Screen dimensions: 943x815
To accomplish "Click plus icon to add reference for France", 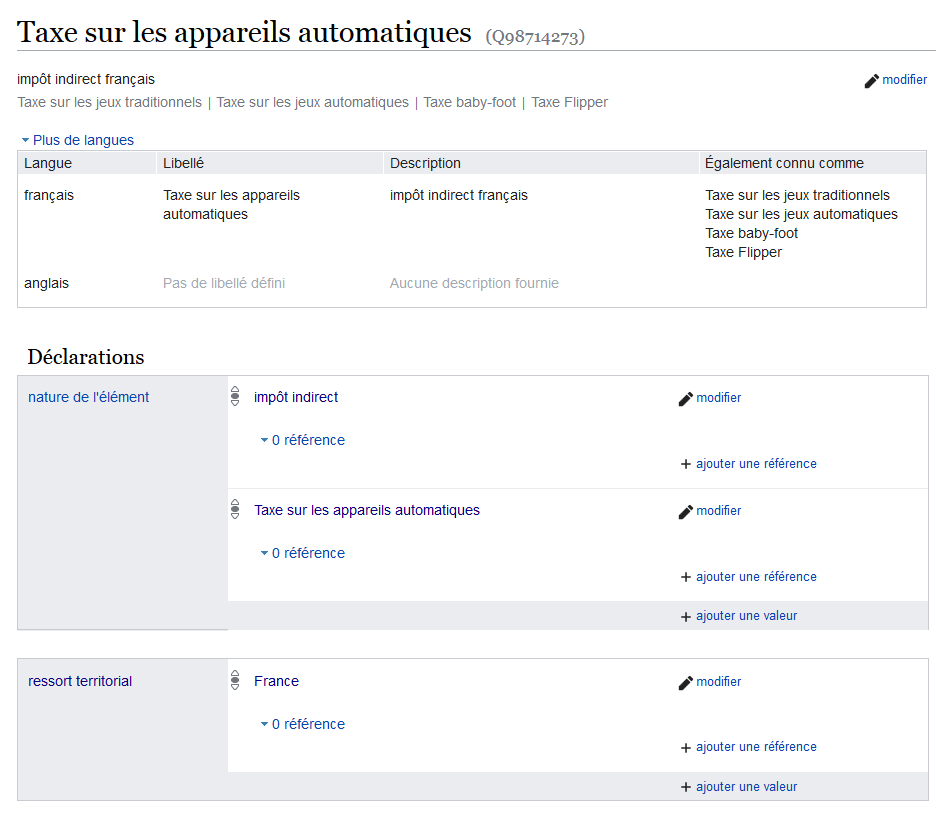I will [x=686, y=748].
